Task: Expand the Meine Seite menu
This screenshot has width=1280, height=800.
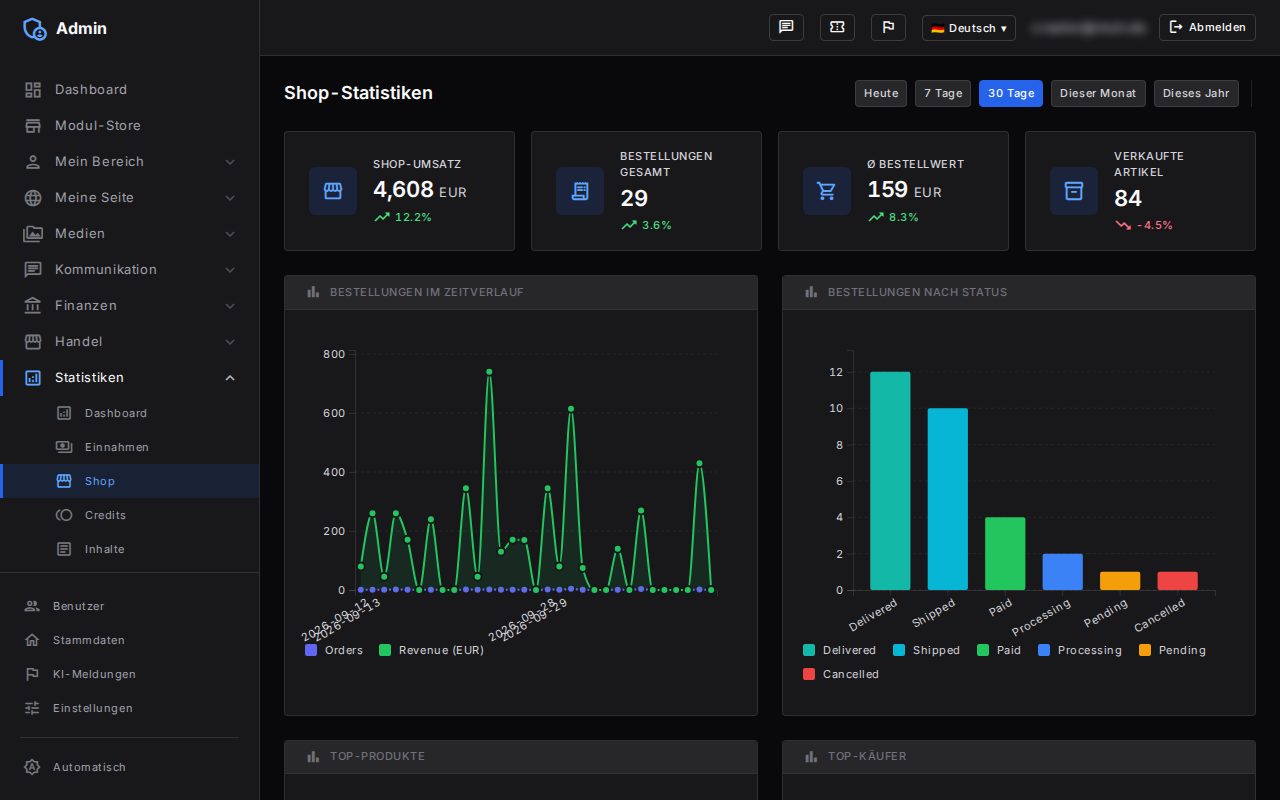Action: click(130, 197)
